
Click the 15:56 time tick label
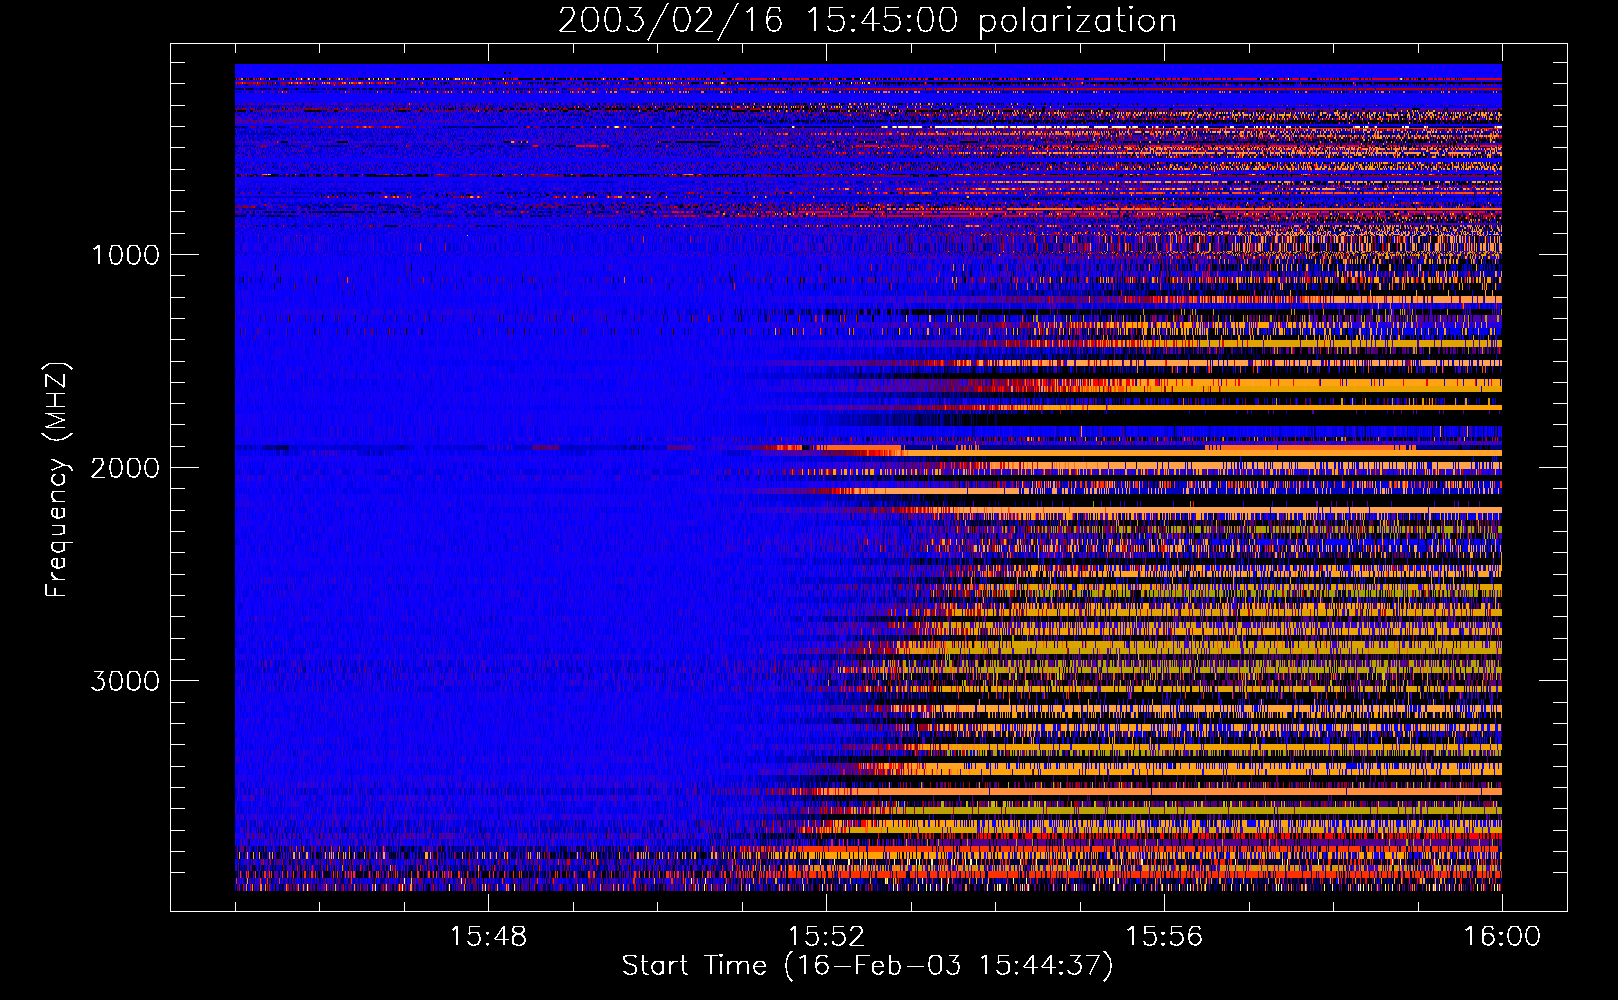[x=1164, y=937]
